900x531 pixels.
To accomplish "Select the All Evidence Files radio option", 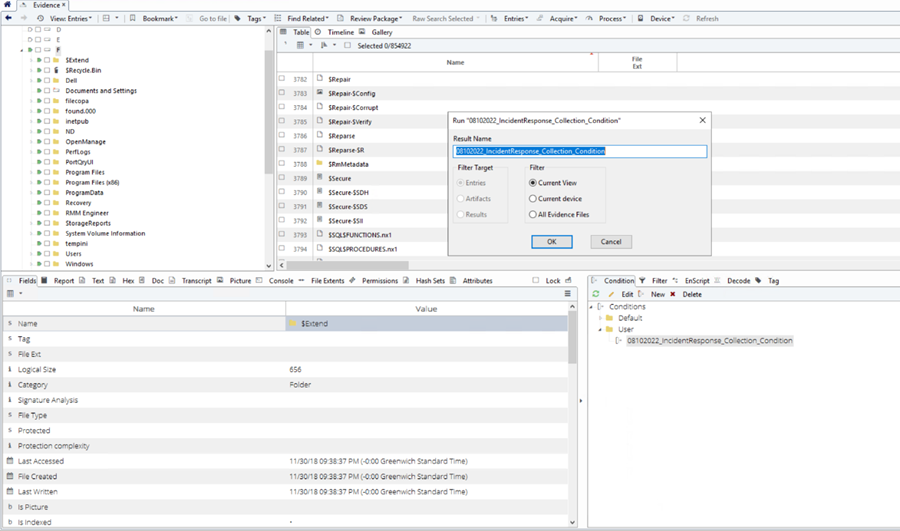I will click(533, 214).
